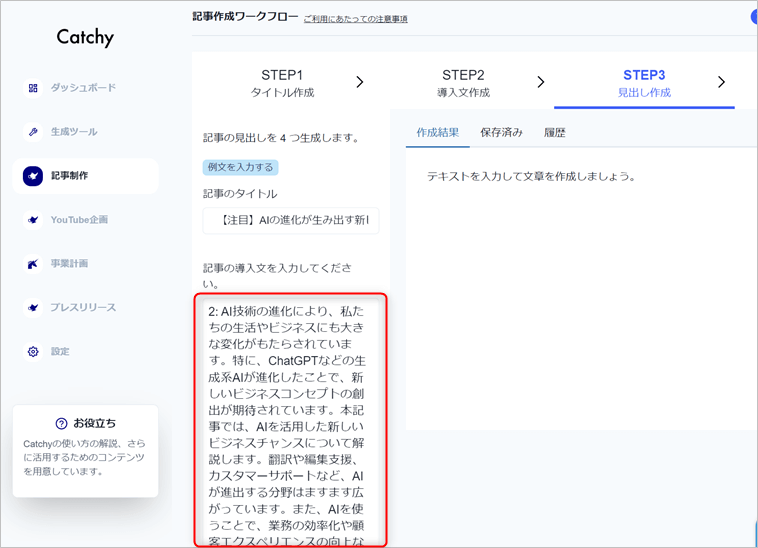Switch to the 保存済み tab

point(501,132)
